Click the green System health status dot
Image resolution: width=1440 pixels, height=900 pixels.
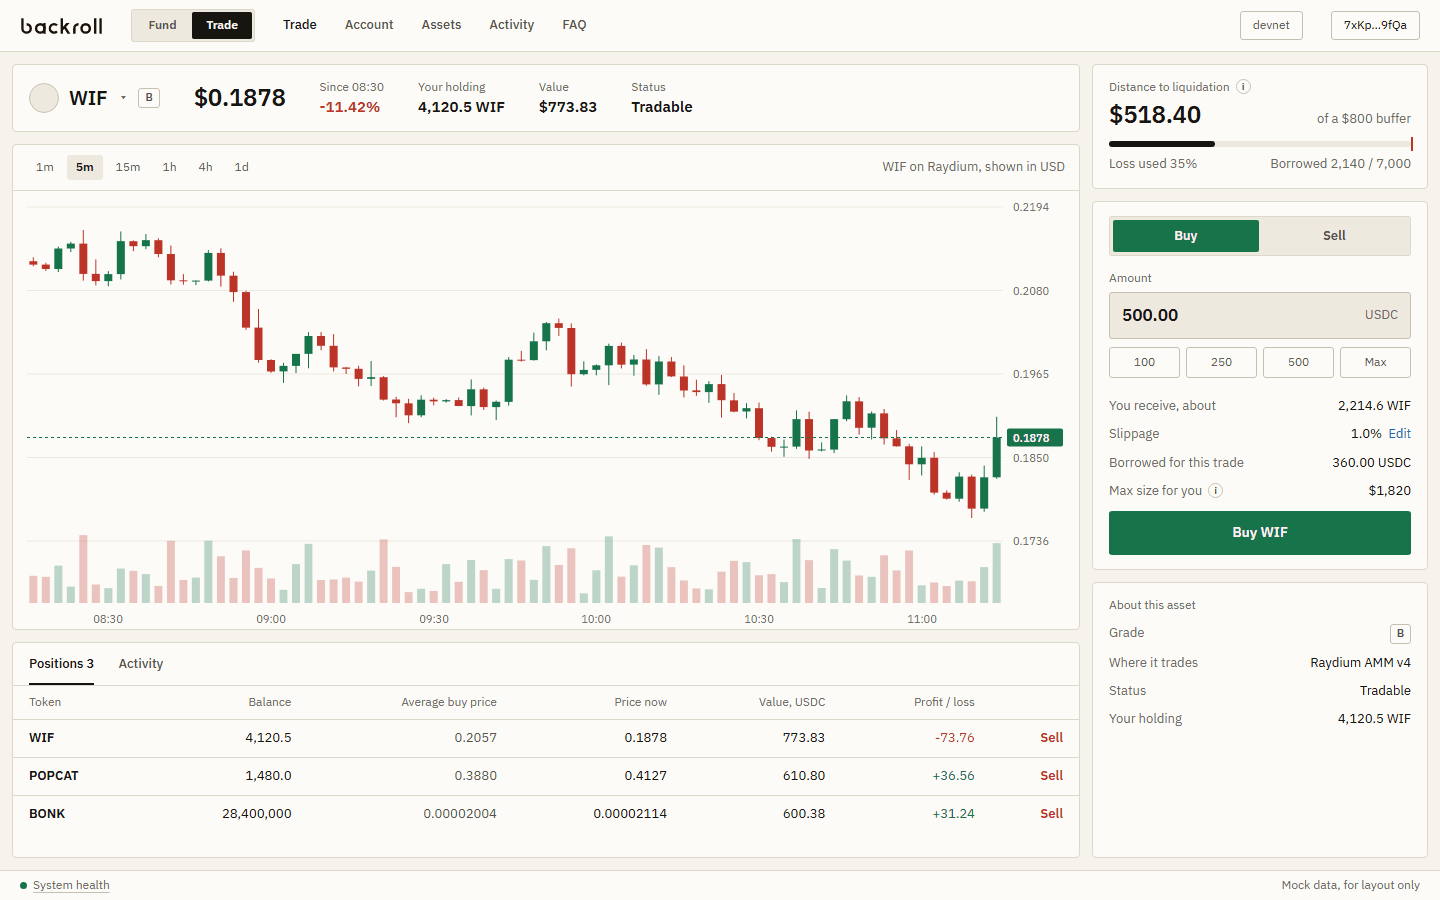(x=23, y=885)
